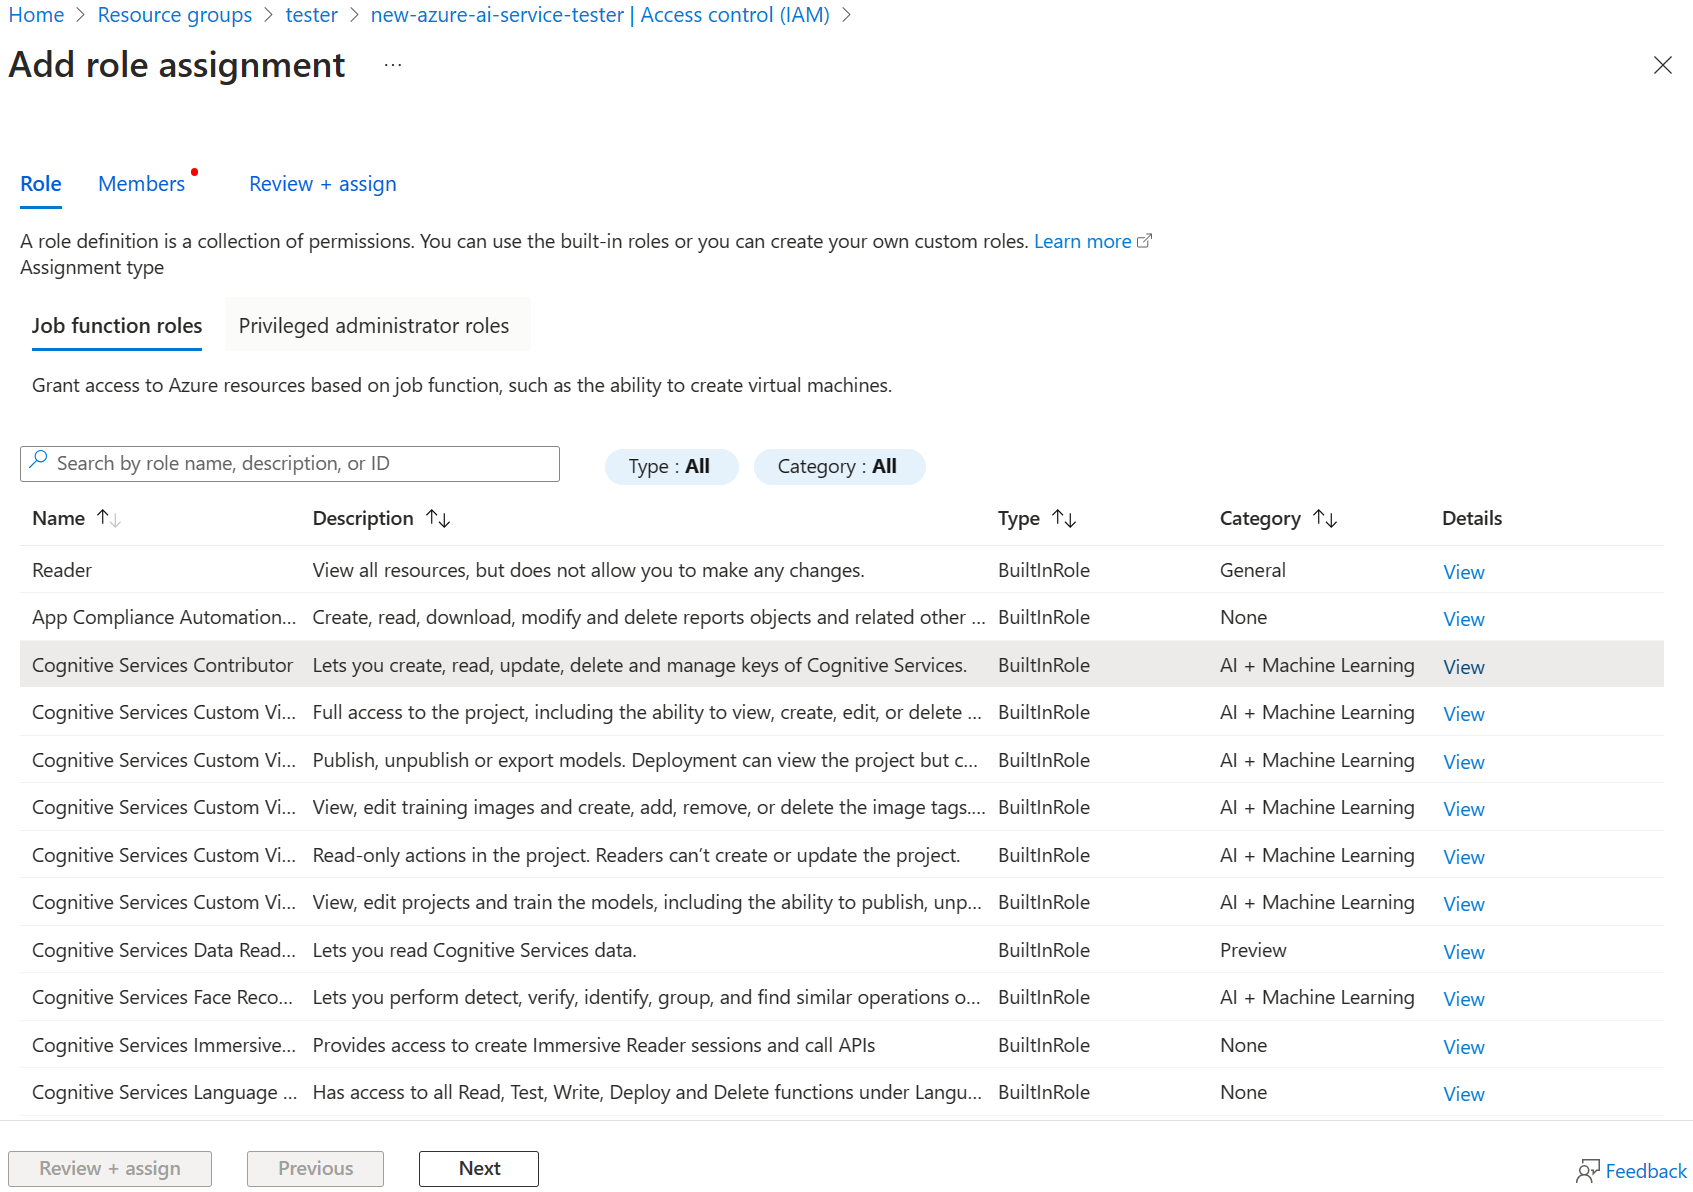Sort roles by the Name arrows
Viewport: 1693px width, 1192px height.
[x=109, y=518]
